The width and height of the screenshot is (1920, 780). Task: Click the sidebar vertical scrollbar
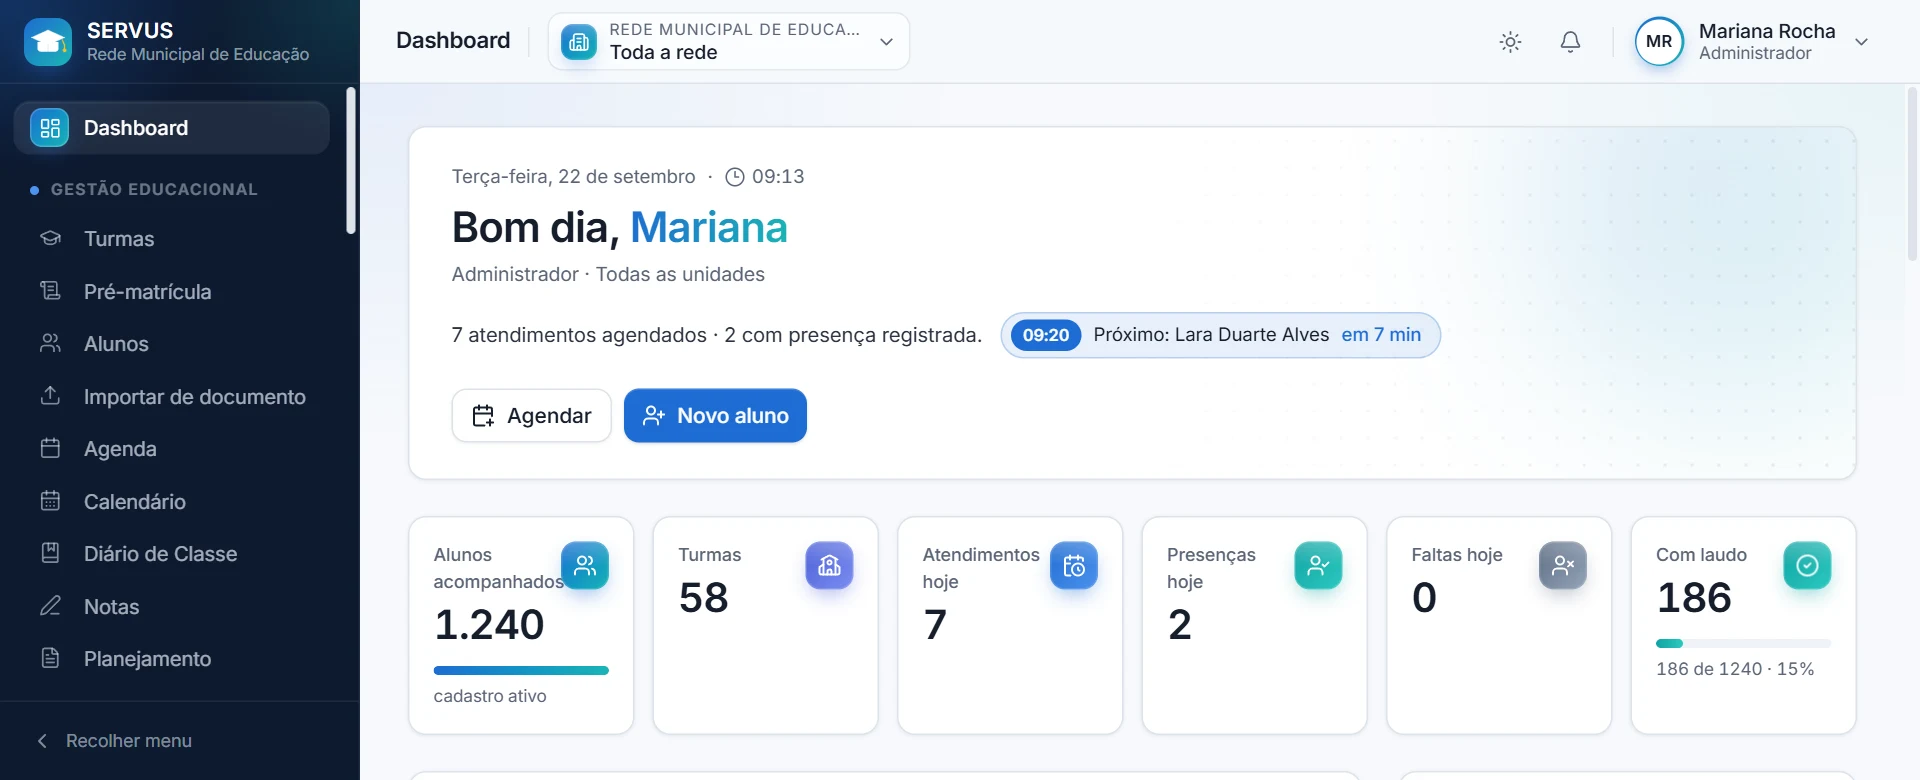point(351,161)
